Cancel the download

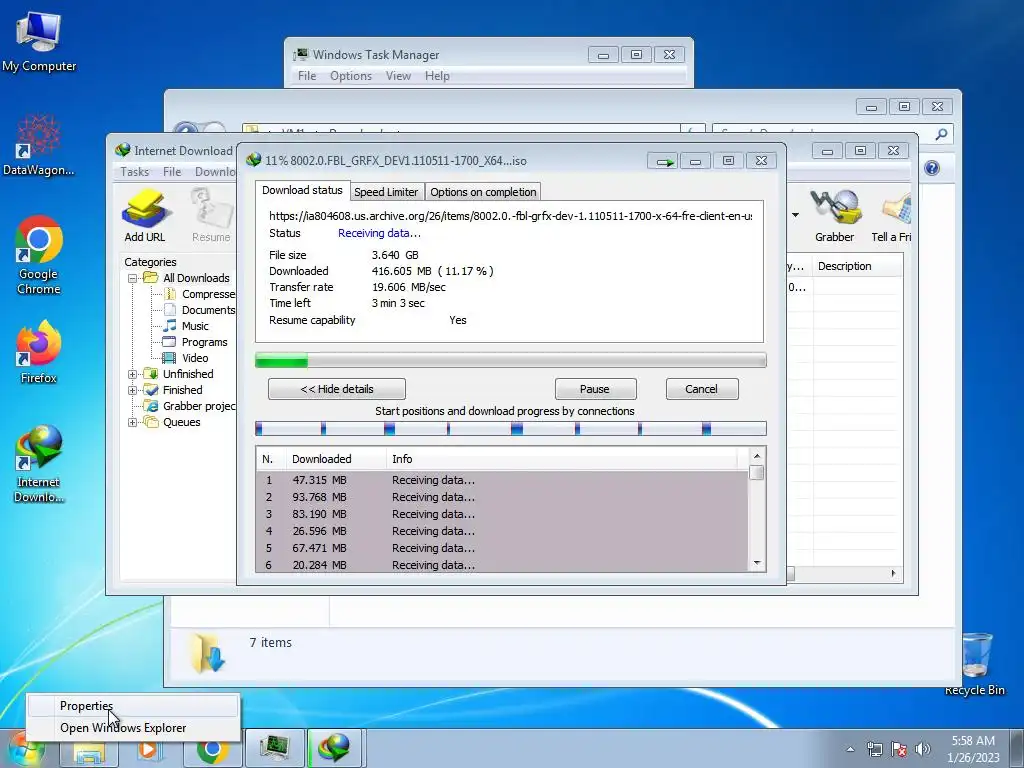click(x=702, y=389)
